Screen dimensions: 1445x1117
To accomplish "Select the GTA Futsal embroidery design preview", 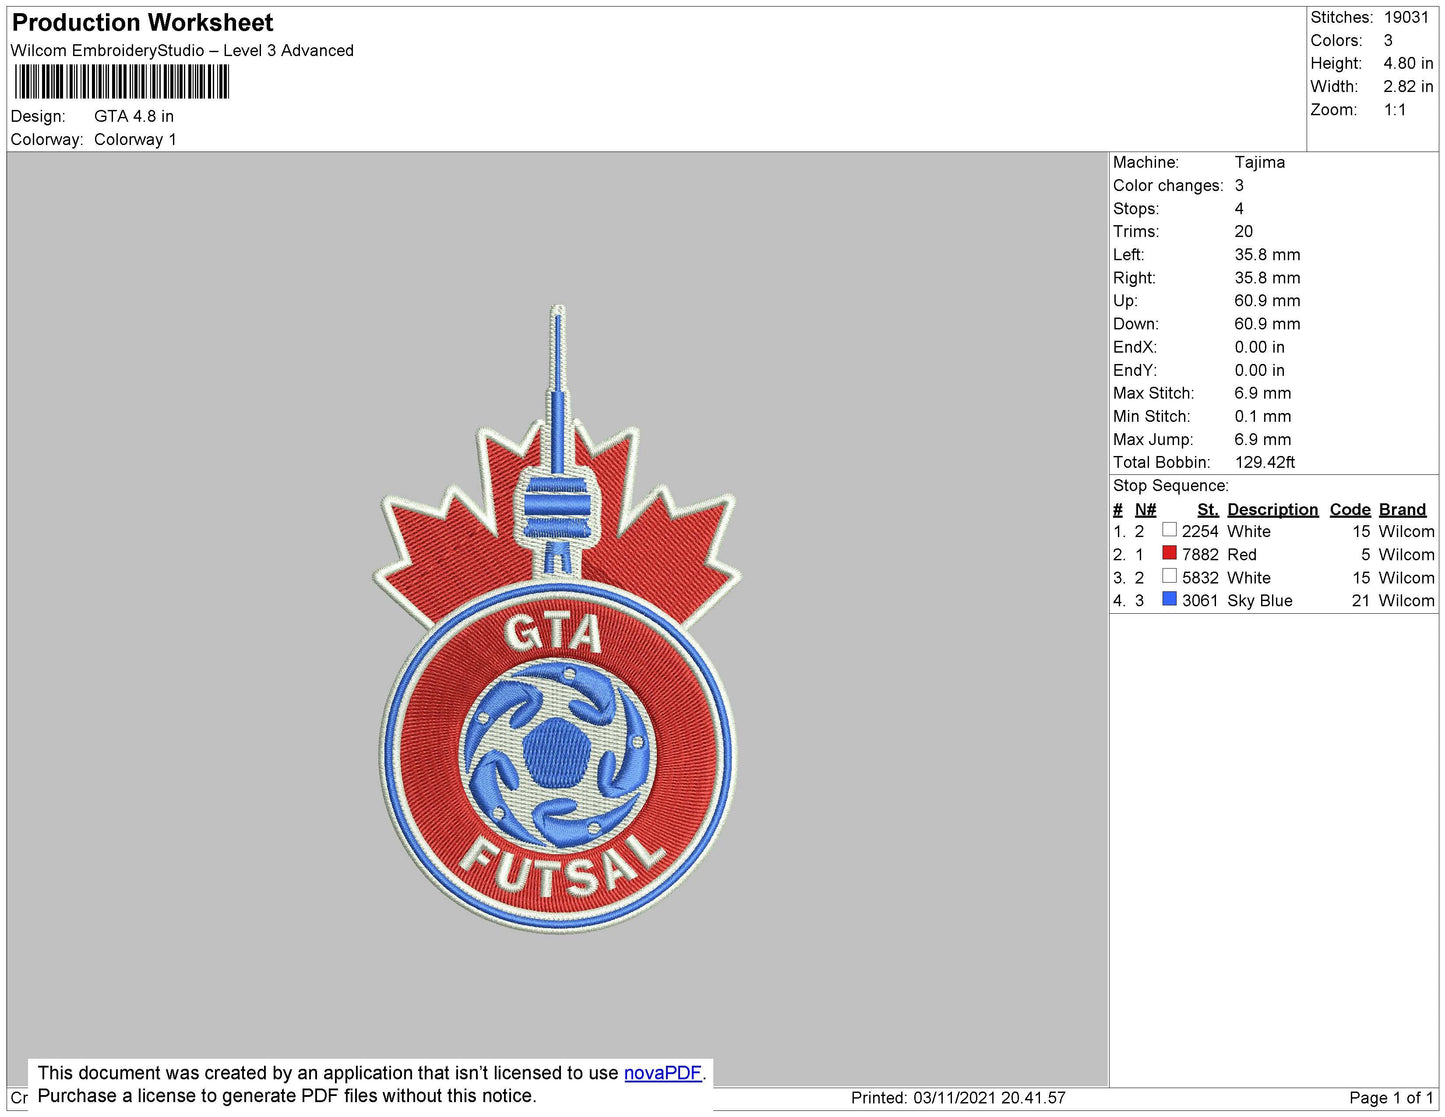I will point(557,619).
